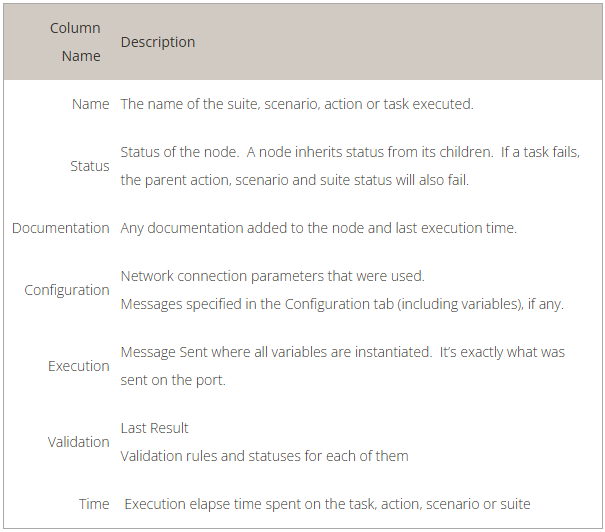
Task: Select the "Execution" row label
Action: (79, 366)
